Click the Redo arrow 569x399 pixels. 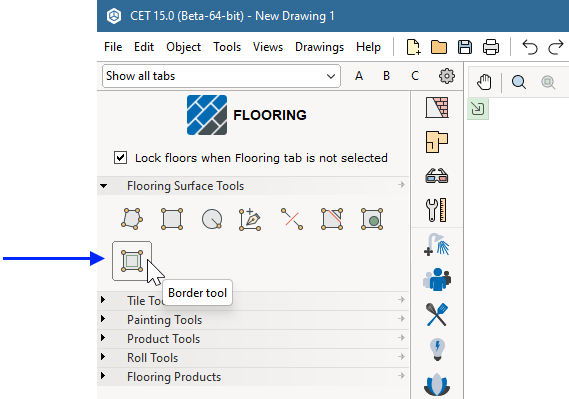[x=556, y=47]
